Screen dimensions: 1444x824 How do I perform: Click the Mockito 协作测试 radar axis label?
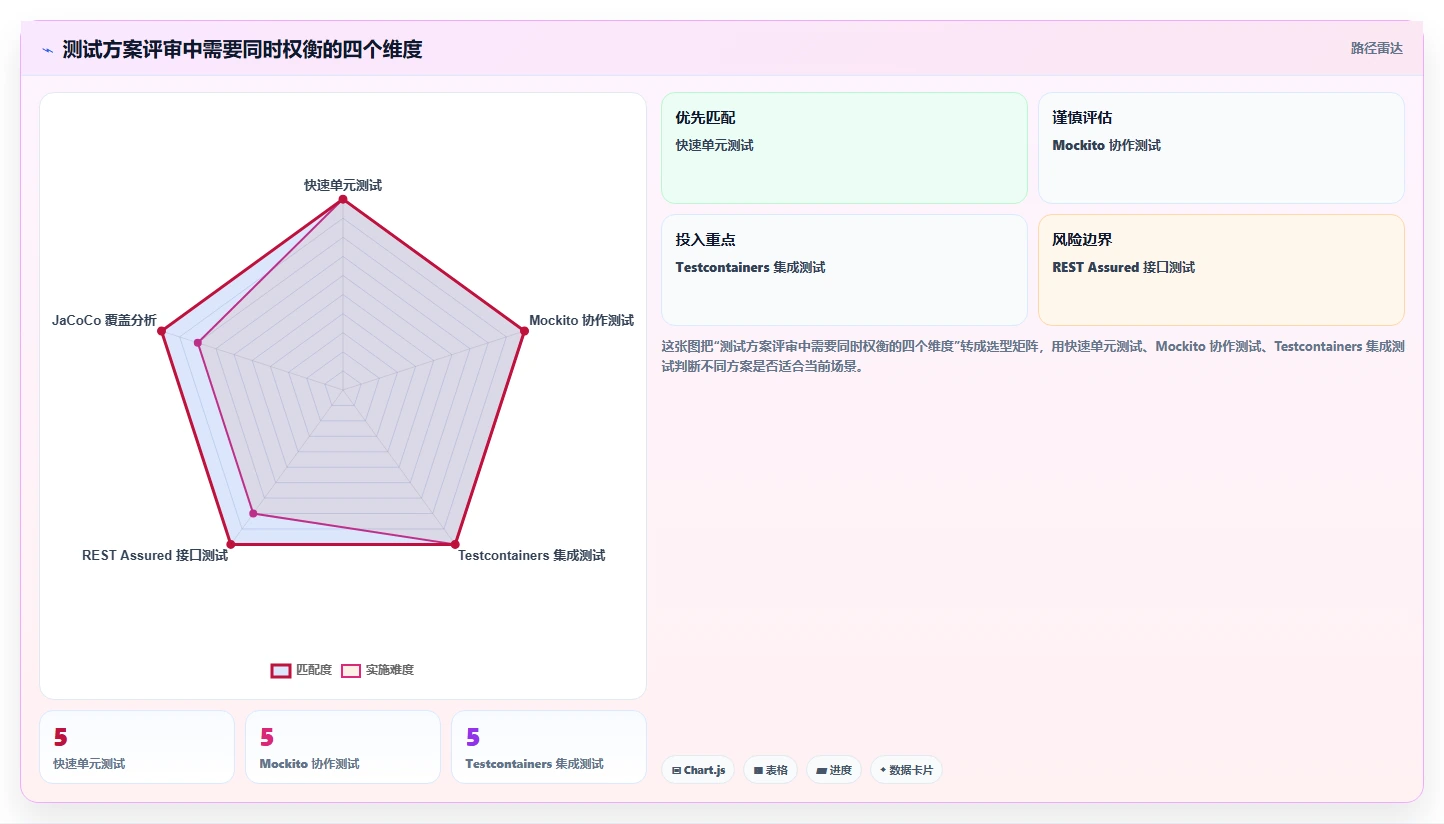(581, 320)
